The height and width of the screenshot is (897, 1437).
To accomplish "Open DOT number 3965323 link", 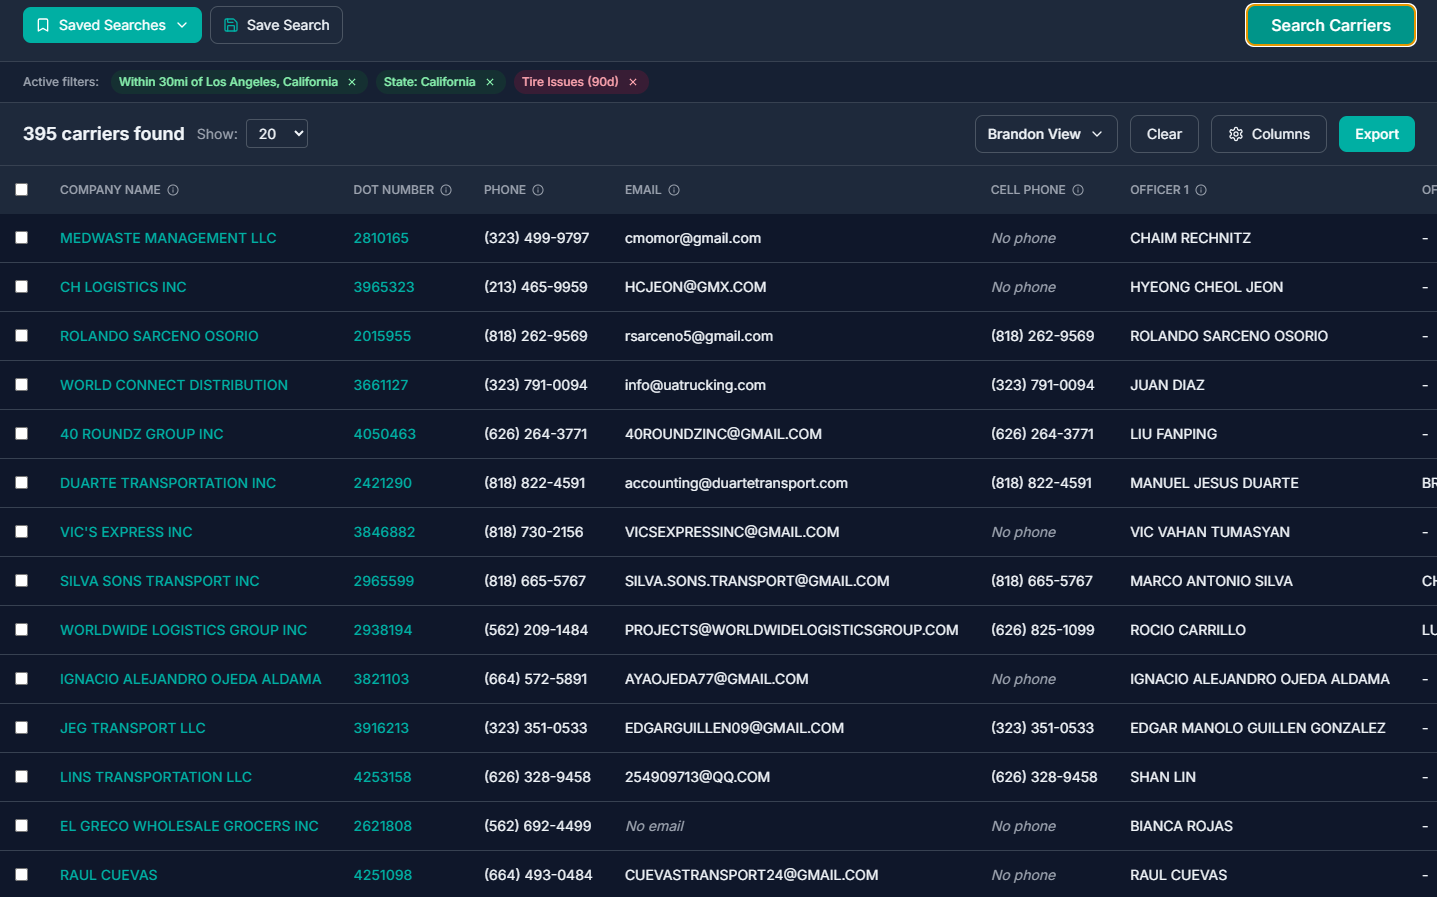I will [x=383, y=287].
